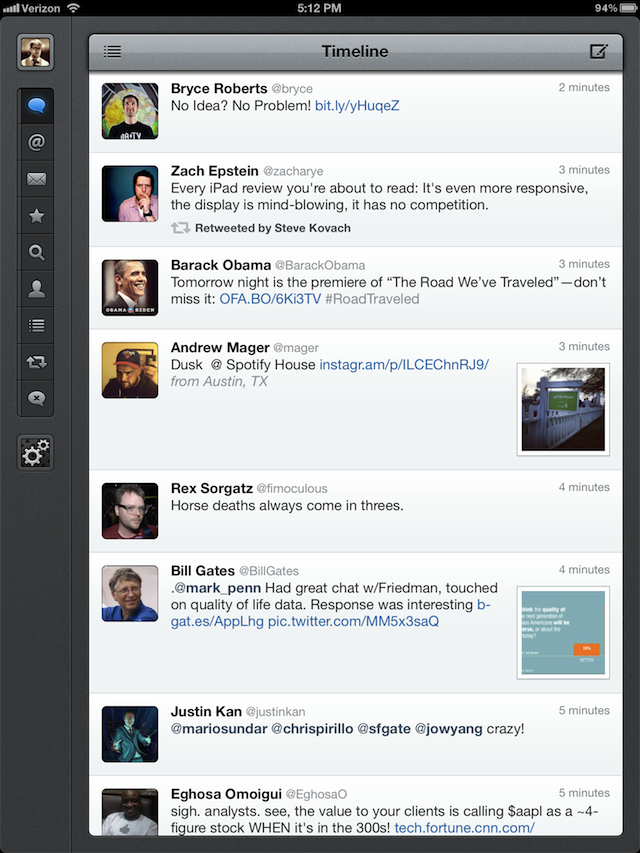Open the Mute filters speech-bubble-x tab
Image resolution: width=640 pixels, height=853 pixels.
36,398
